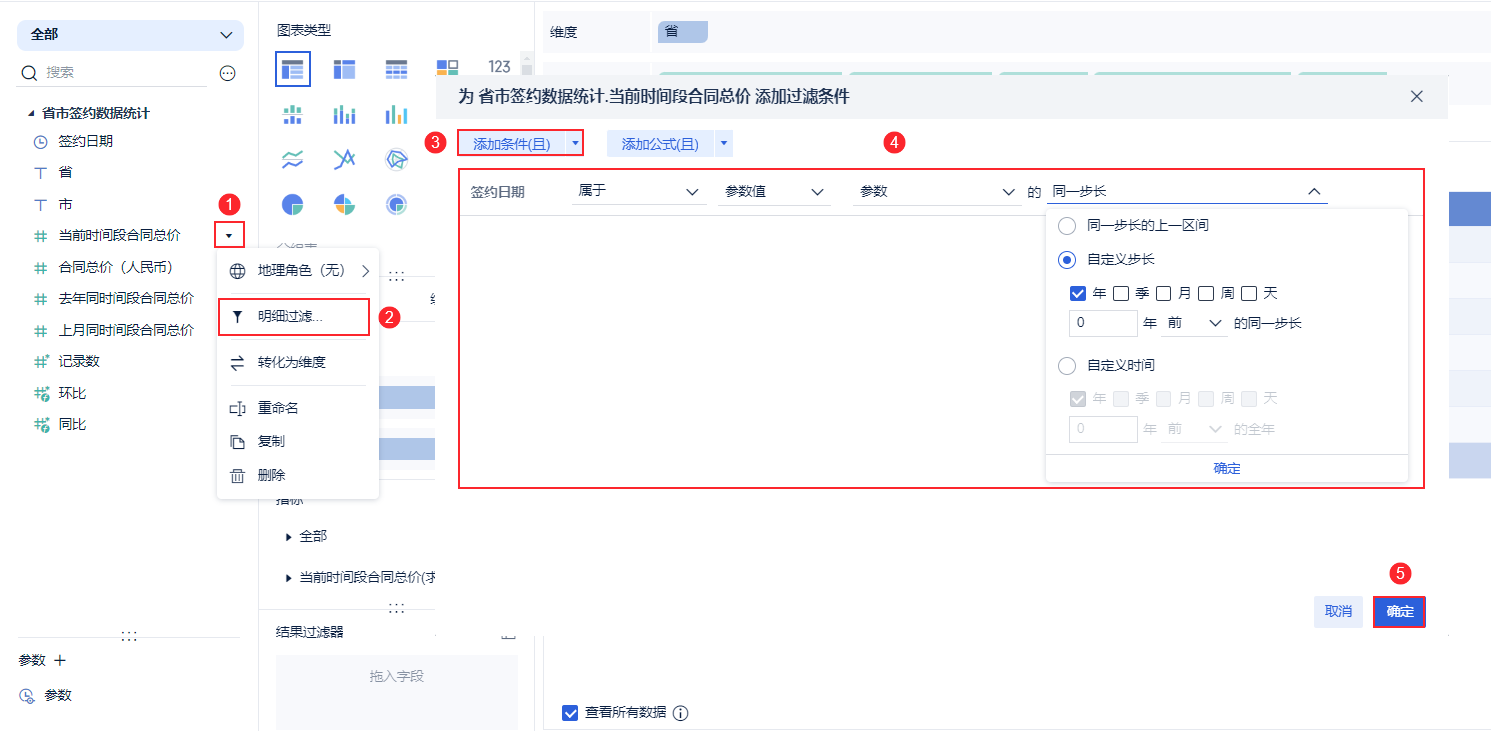This screenshot has height=731, width=1491.
Task: Select the pie chart type icon
Action: coord(292,204)
